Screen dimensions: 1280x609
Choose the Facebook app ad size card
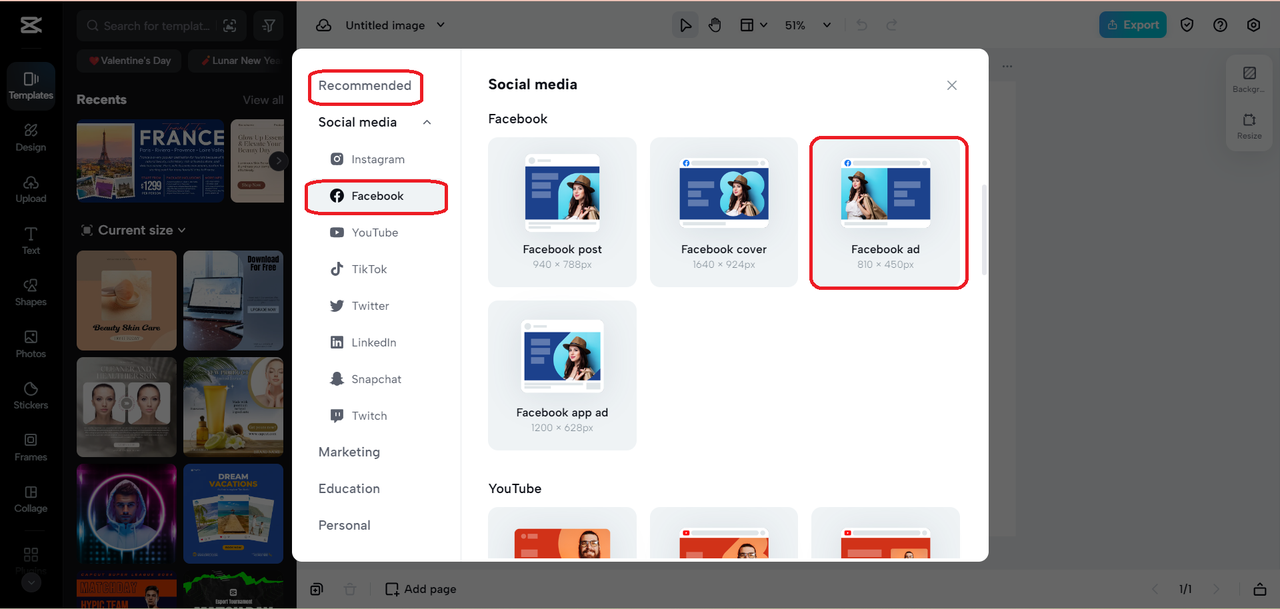pyautogui.click(x=562, y=375)
